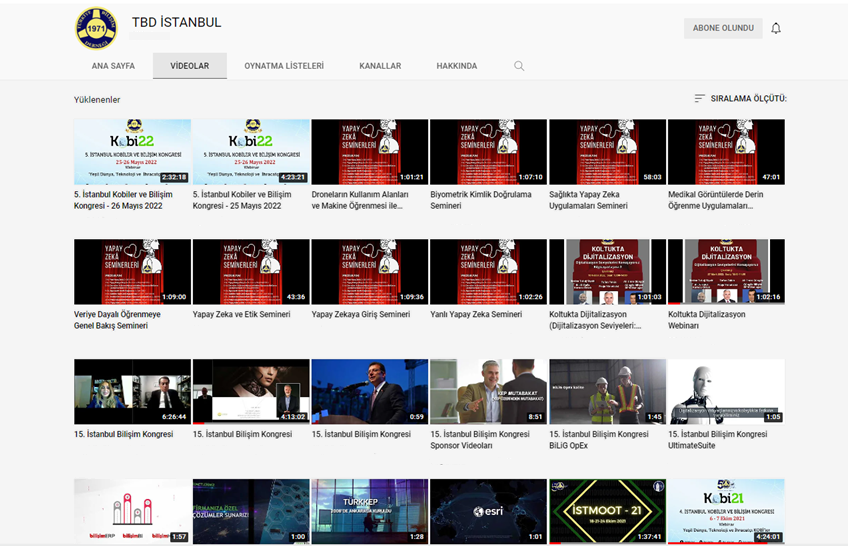Click the TBD İstanbul channel avatar logo
This screenshot has height=548, width=848.
point(96,28)
